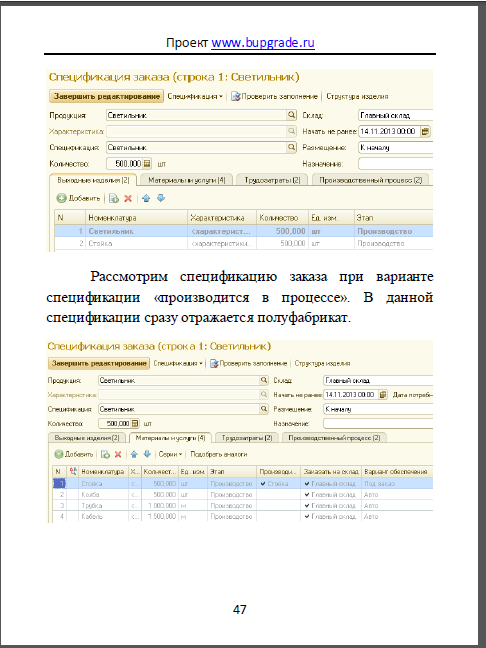
Task: Click Продукция search icon in second screenshot
Action: tap(264, 380)
